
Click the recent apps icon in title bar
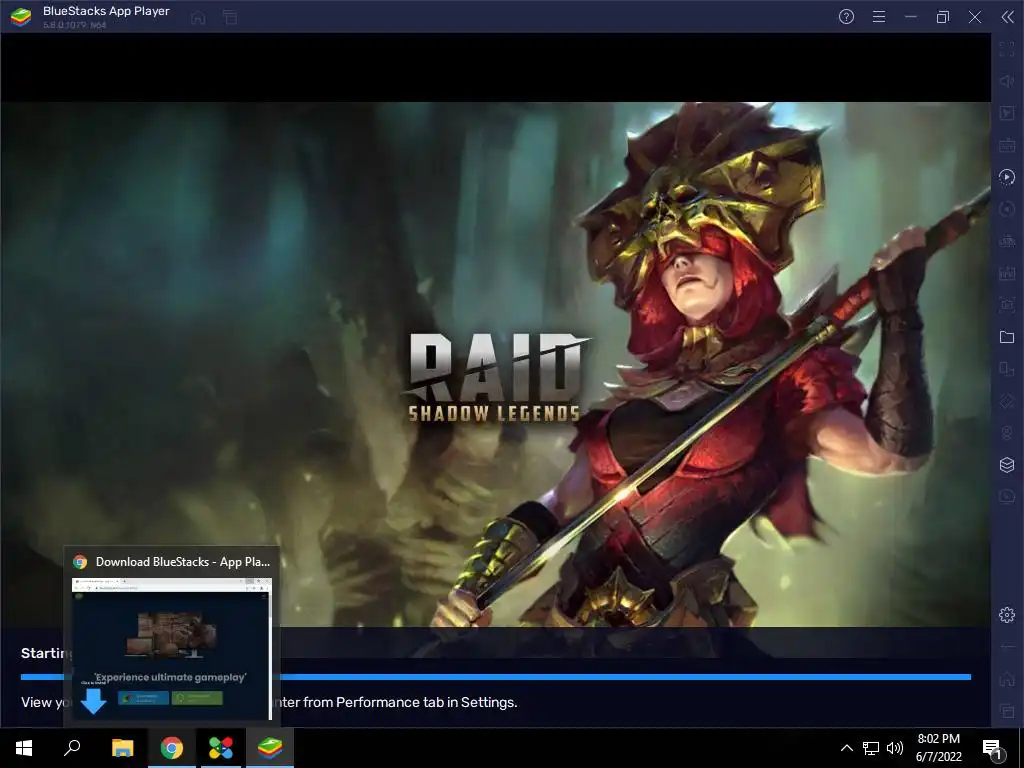click(230, 18)
